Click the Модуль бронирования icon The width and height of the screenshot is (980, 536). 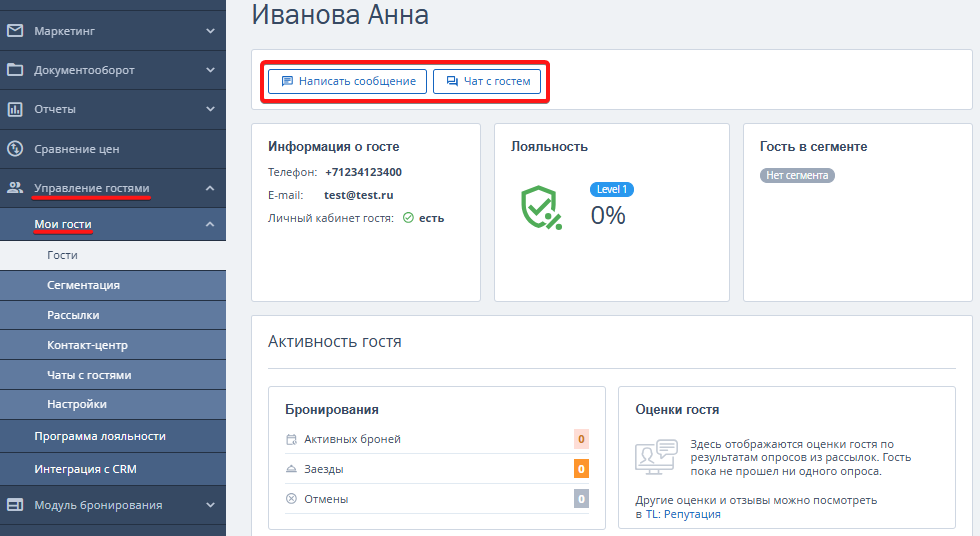(15, 505)
